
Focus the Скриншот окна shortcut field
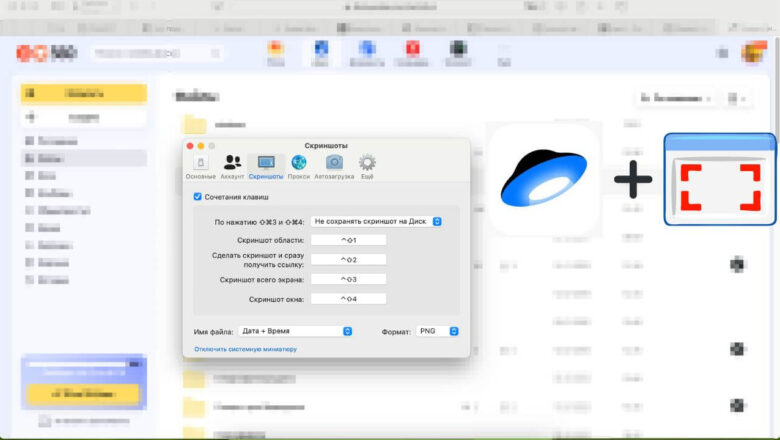pyautogui.click(x=349, y=299)
